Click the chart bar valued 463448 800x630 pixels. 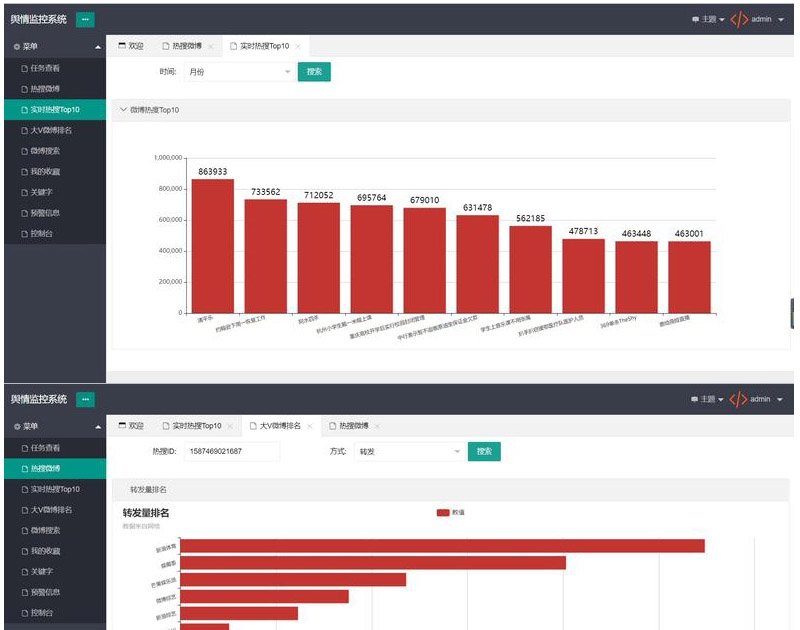click(x=637, y=277)
